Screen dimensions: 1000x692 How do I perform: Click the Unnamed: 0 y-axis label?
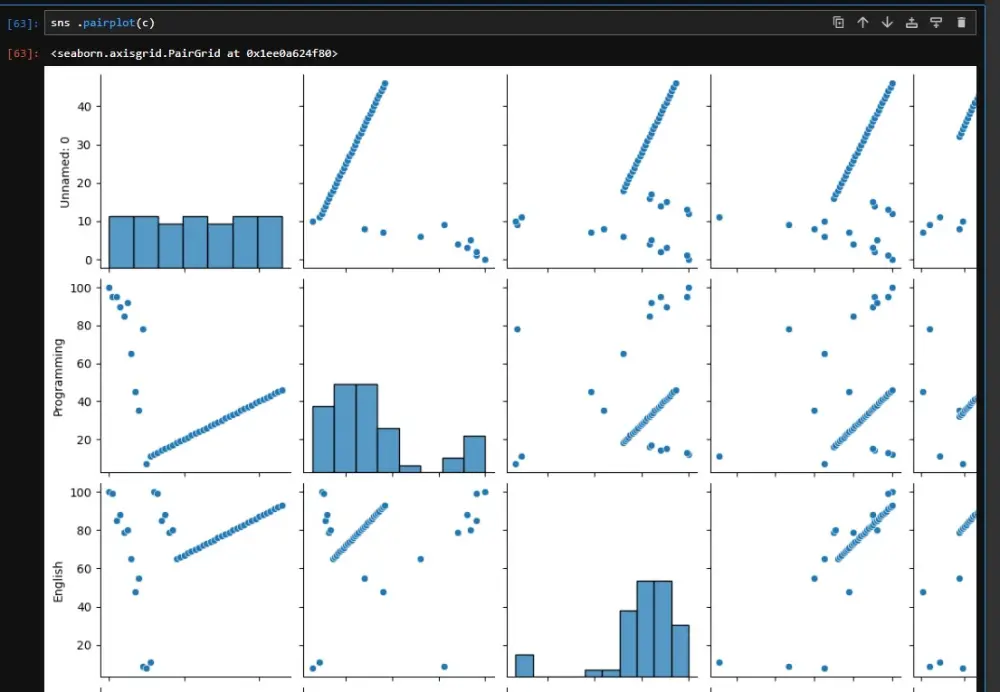64,172
